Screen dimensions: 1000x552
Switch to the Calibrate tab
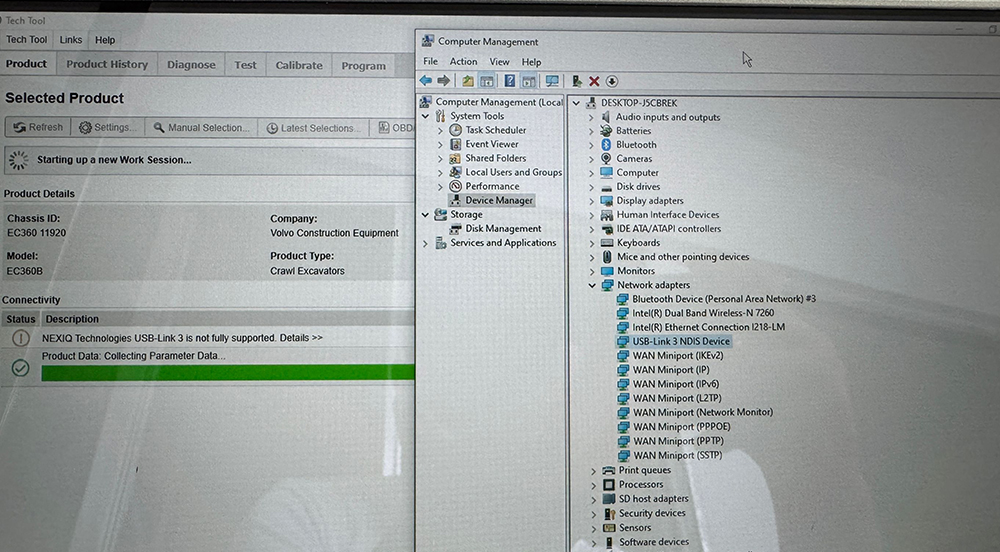pos(298,66)
